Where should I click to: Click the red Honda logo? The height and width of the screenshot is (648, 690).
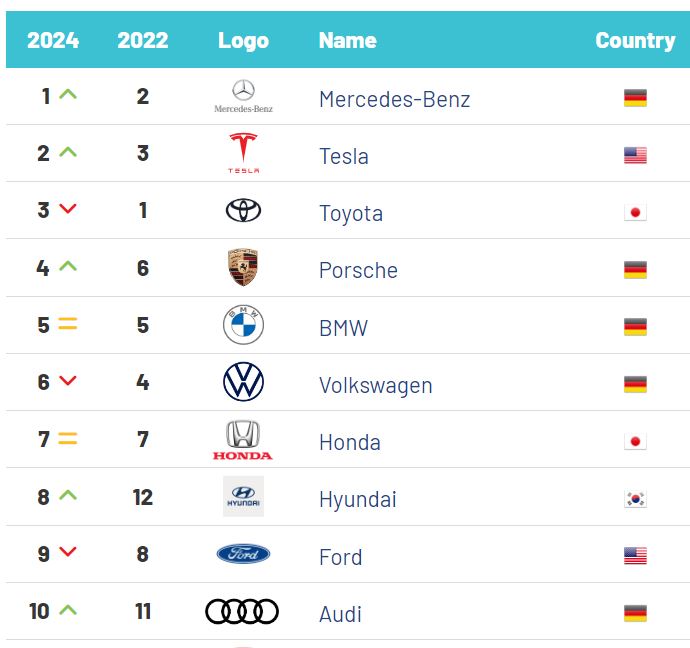243,440
